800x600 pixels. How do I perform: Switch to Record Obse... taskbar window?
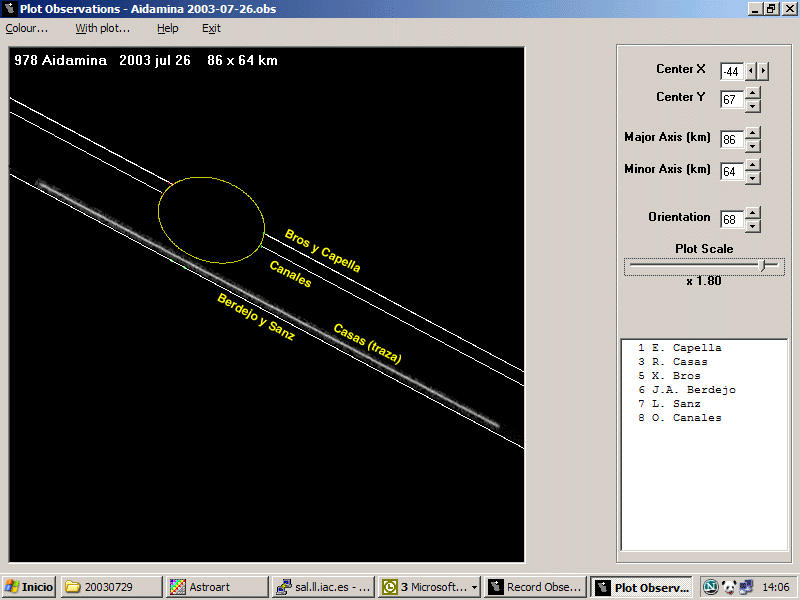point(535,587)
